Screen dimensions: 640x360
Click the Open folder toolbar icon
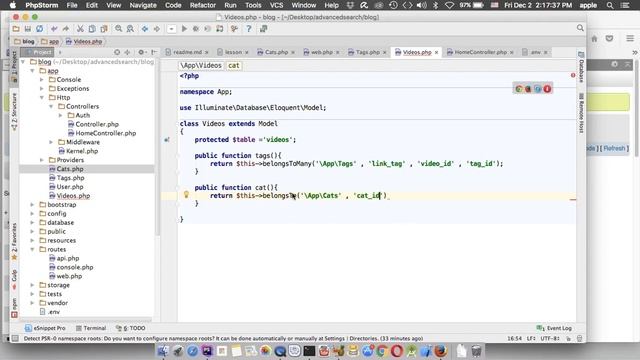[16, 29]
